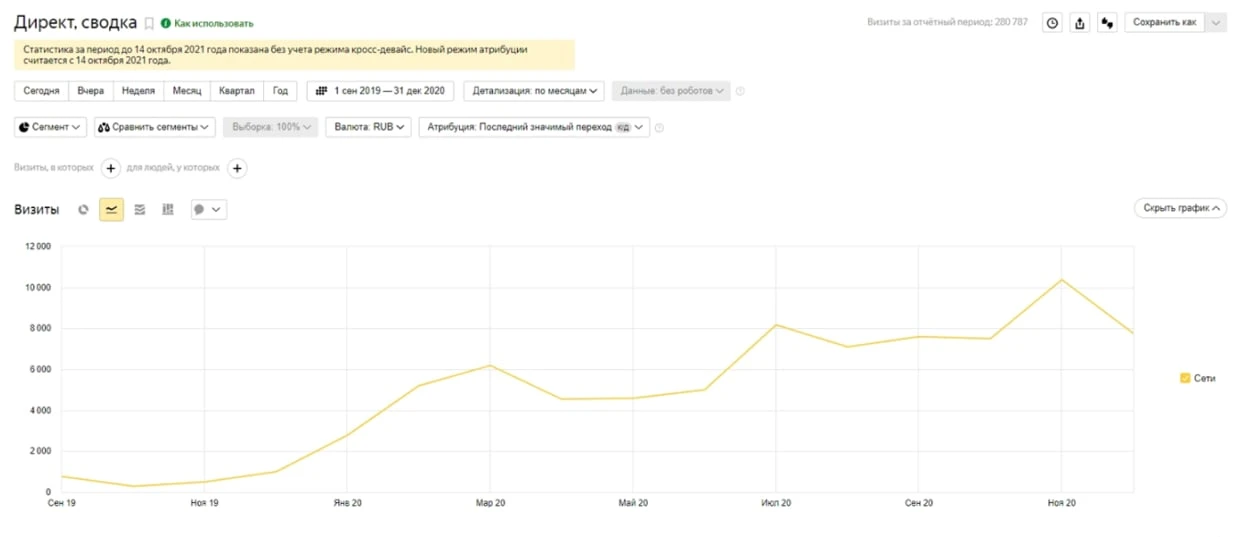Switch to the pie chart view
Screen dimensions: 1240x537
coord(83,210)
